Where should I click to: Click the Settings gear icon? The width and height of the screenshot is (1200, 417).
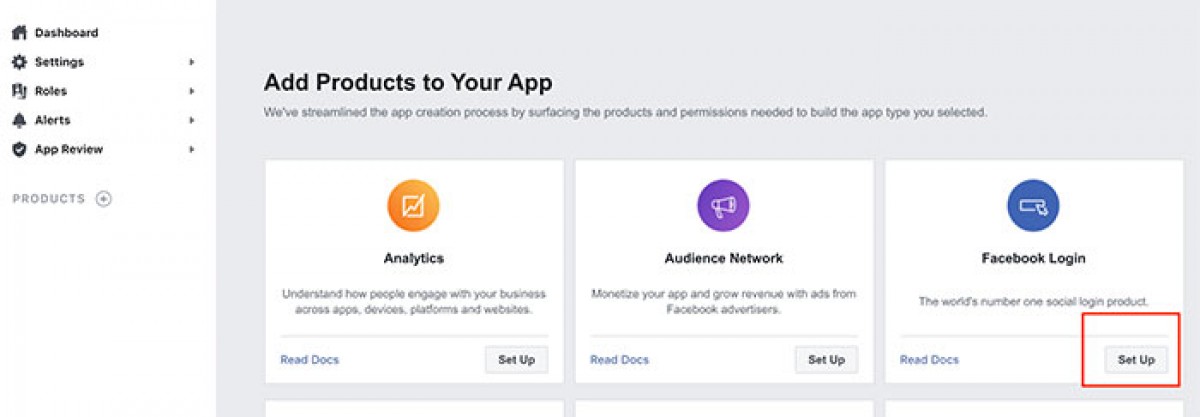[19, 62]
